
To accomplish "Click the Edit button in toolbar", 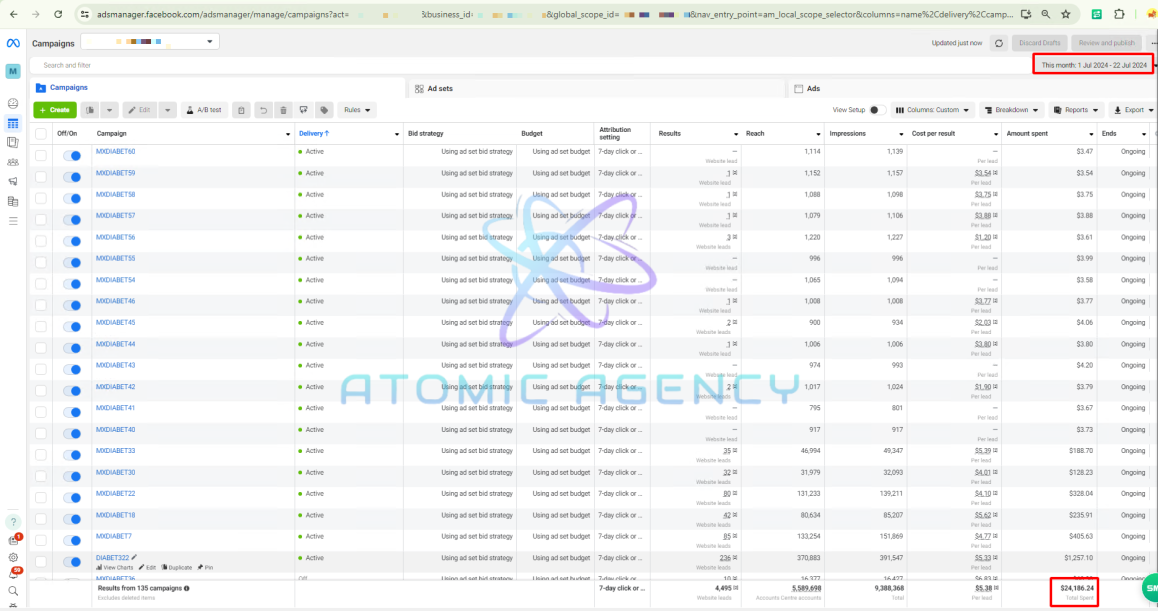I will pos(140,110).
